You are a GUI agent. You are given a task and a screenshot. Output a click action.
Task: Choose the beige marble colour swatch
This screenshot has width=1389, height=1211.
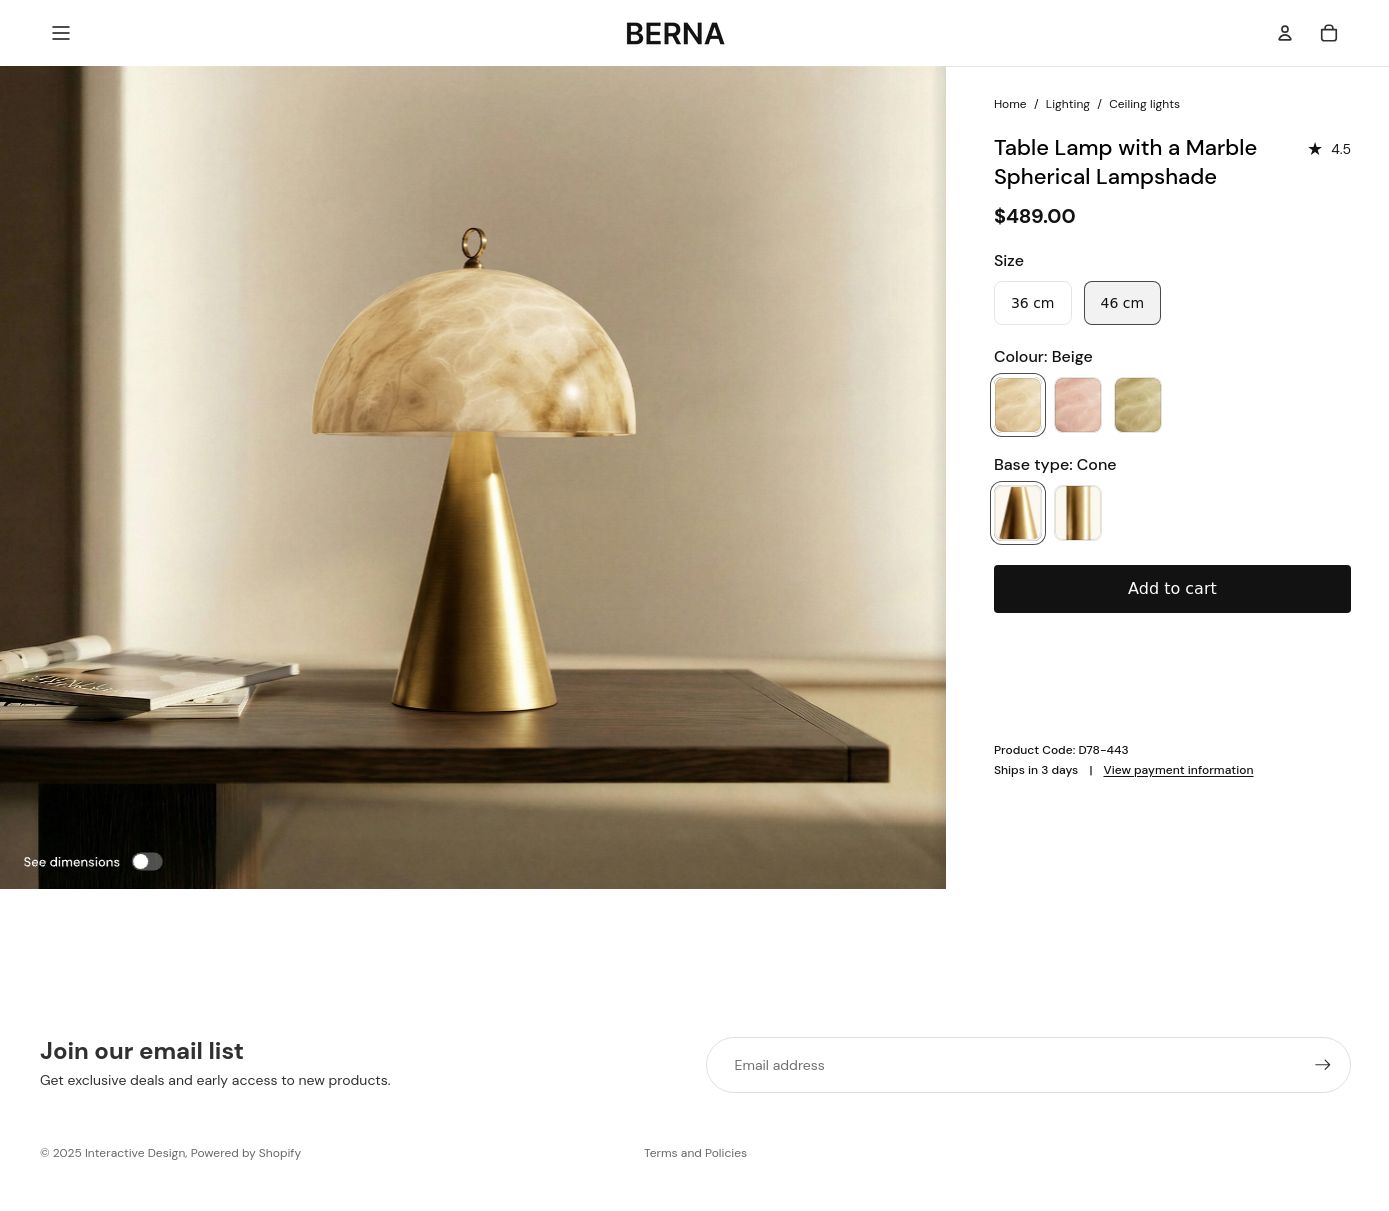pos(1018,405)
